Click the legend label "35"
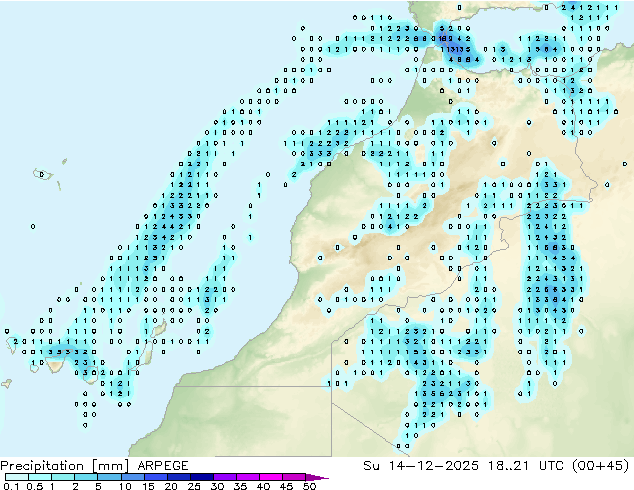Image resolution: width=634 pixels, height=490 pixels. [x=240, y=486]
